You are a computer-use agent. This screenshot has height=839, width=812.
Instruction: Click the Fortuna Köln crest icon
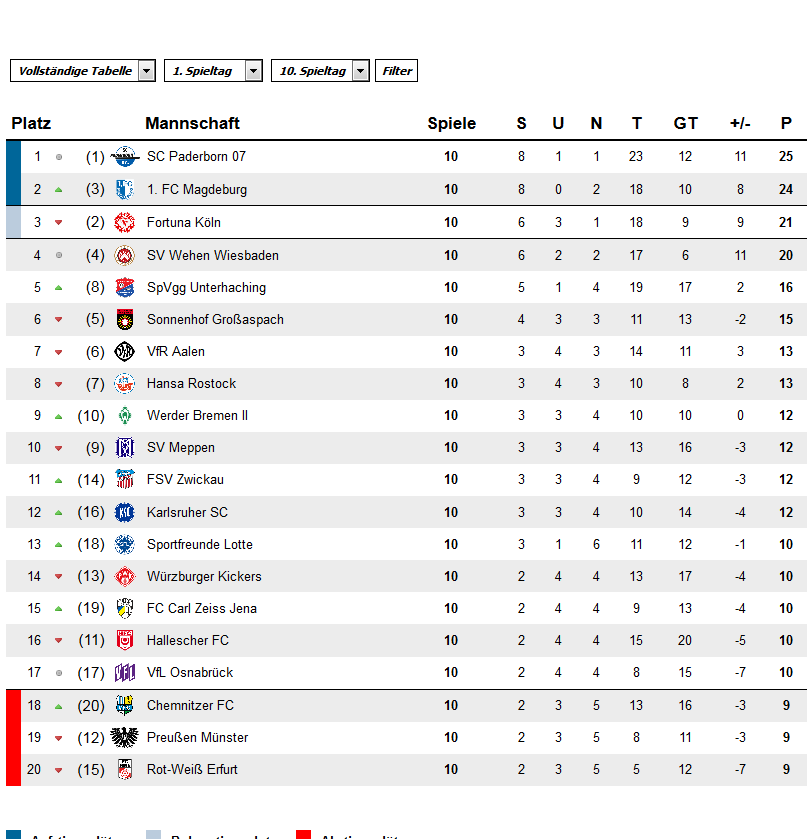click(x=125, y=223)
